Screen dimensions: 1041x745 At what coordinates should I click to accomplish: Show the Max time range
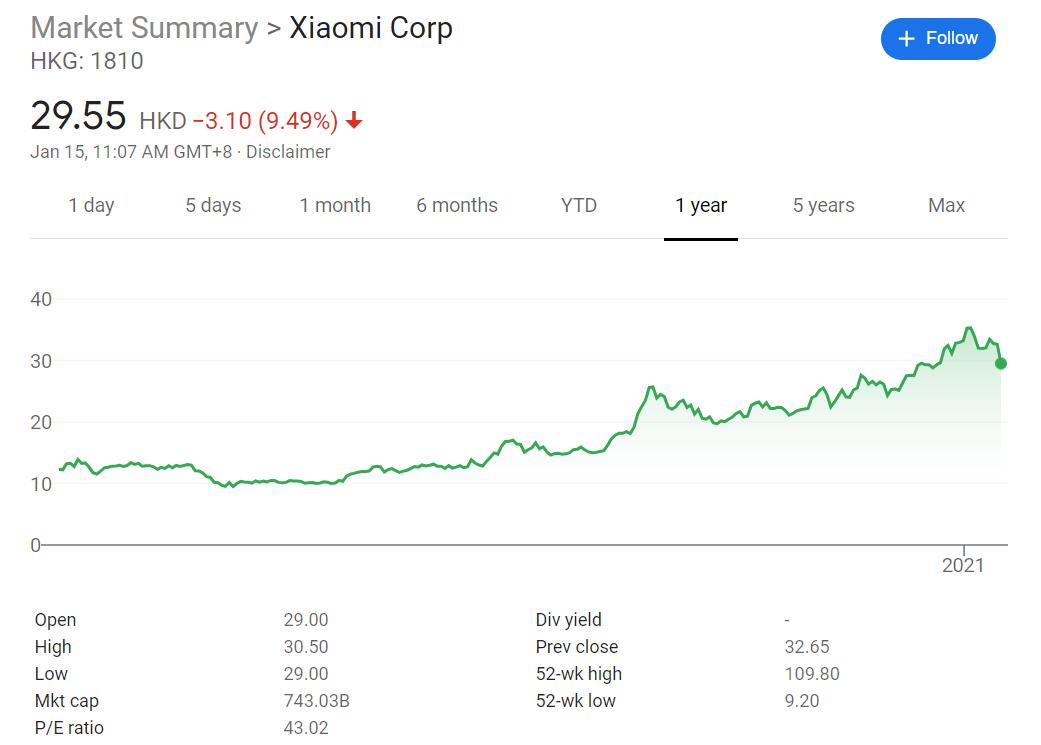point(946,205)
